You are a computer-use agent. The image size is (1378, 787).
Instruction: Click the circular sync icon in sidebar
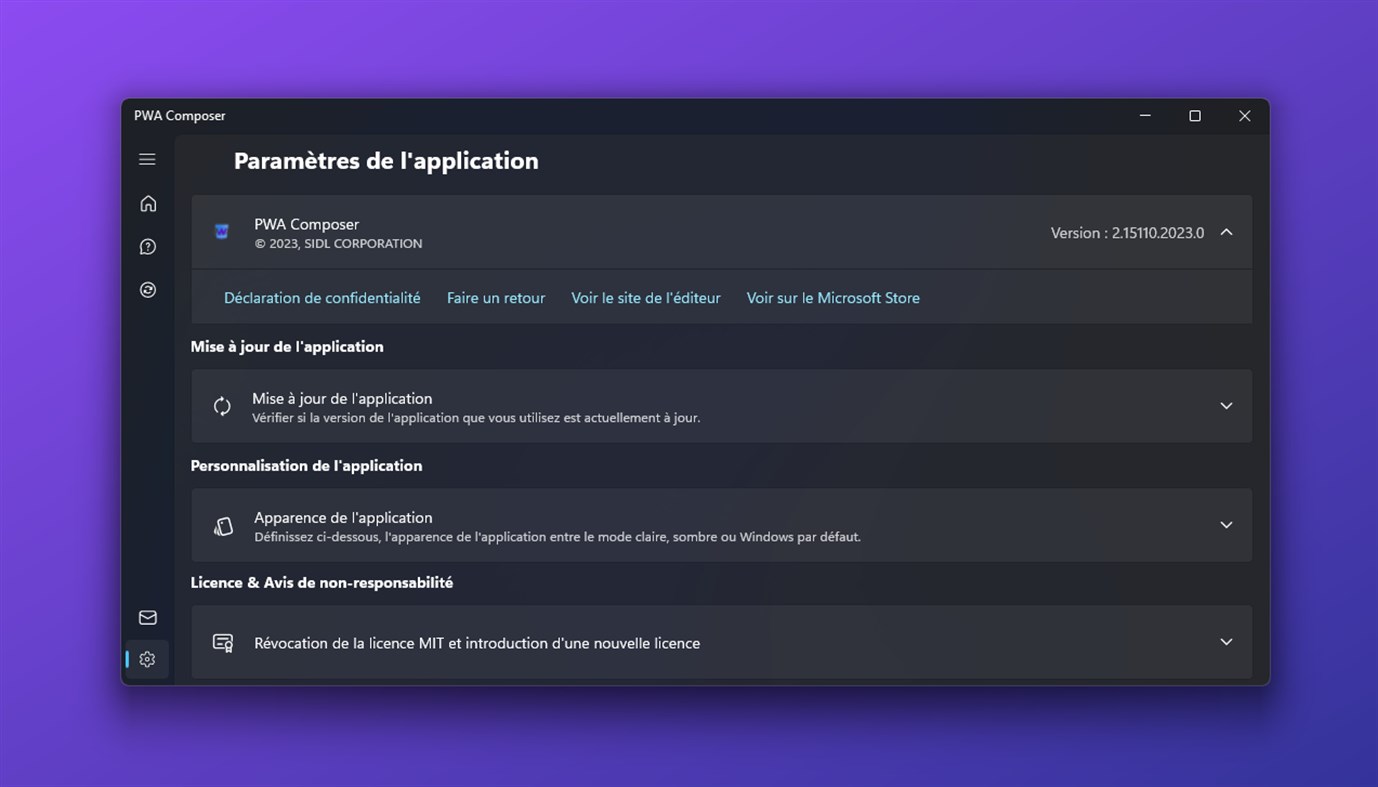(148, 290)
